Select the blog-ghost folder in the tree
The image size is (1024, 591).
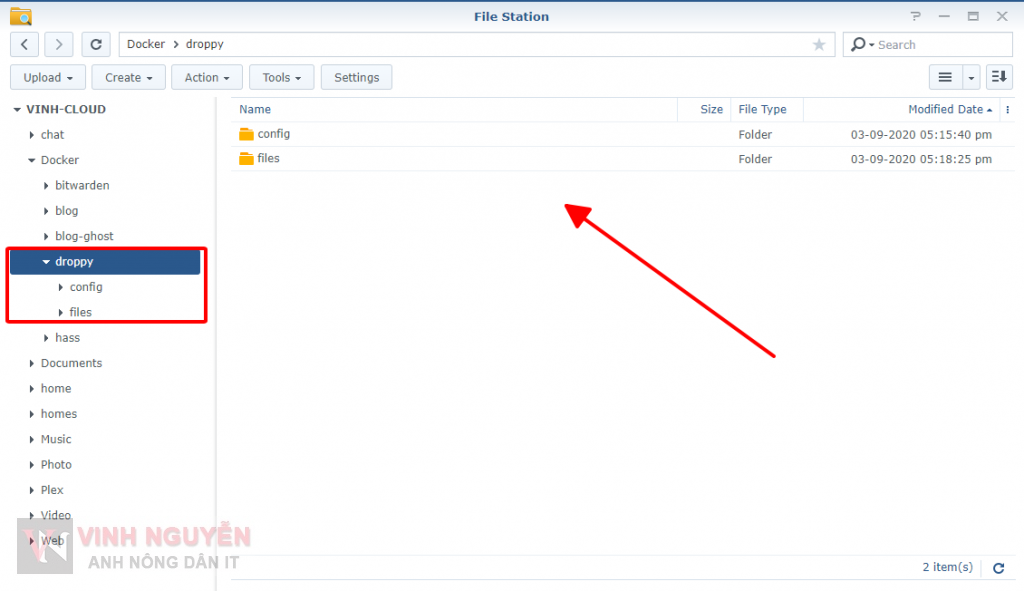point(84,236)
